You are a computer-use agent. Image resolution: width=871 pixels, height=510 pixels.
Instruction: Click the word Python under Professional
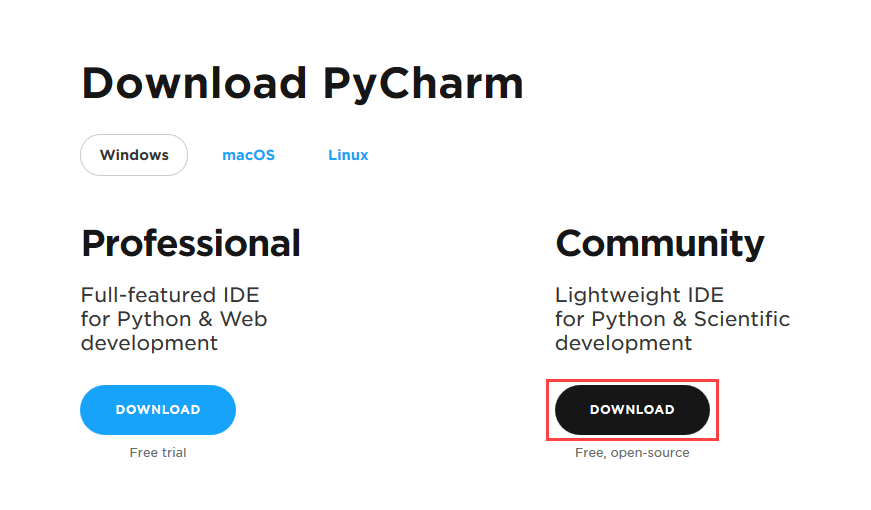(150, 319)
